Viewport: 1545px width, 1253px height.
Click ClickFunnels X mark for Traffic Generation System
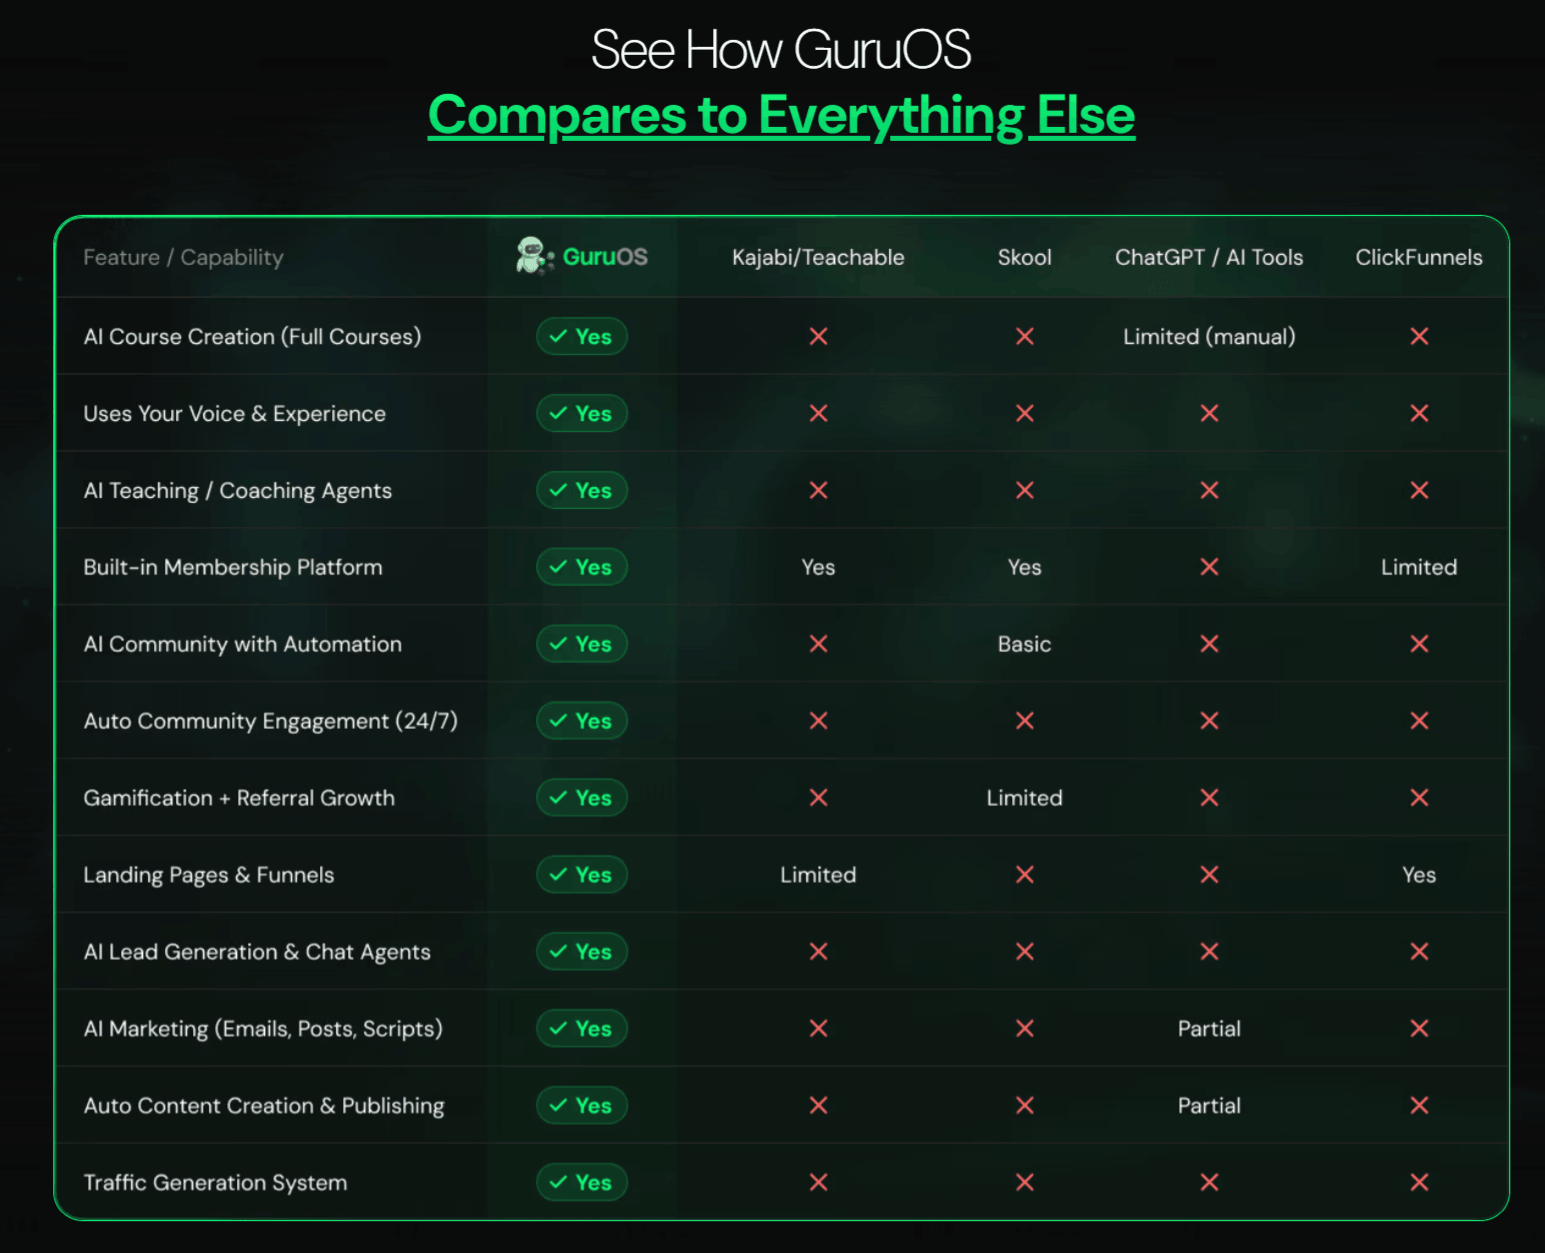[1419, 1182]
